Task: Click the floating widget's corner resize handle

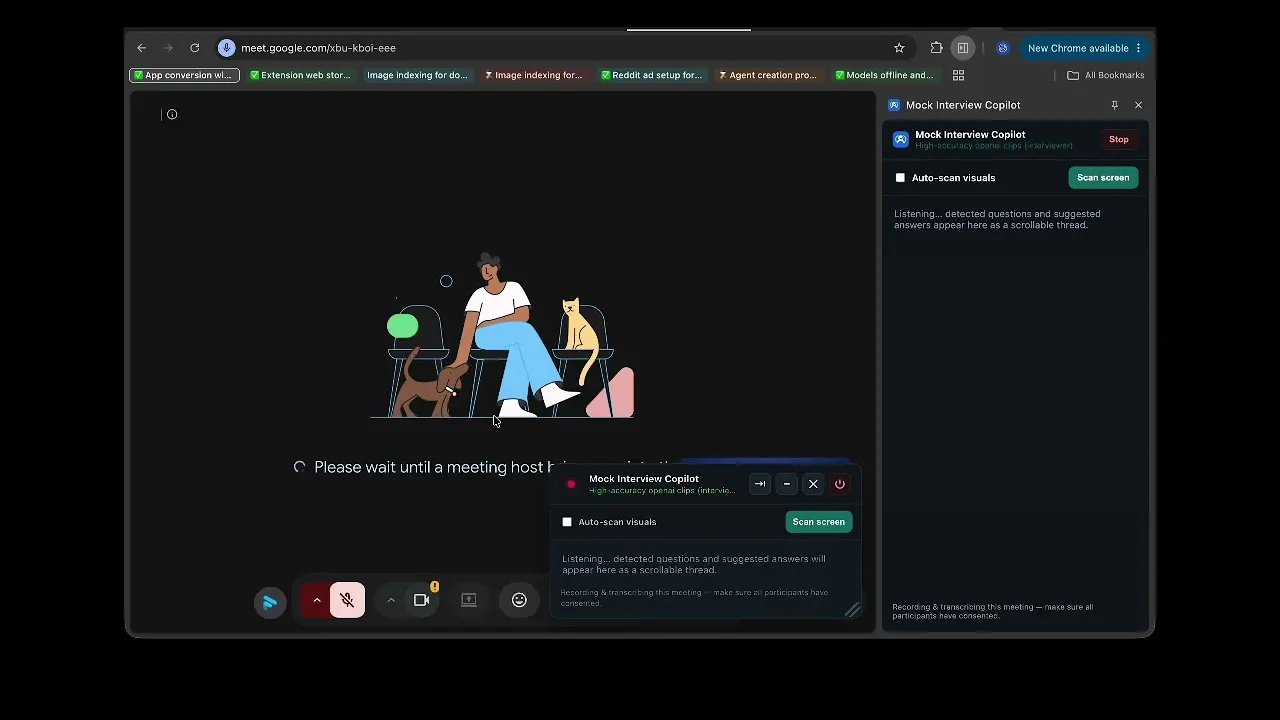Action: point(853,610)
